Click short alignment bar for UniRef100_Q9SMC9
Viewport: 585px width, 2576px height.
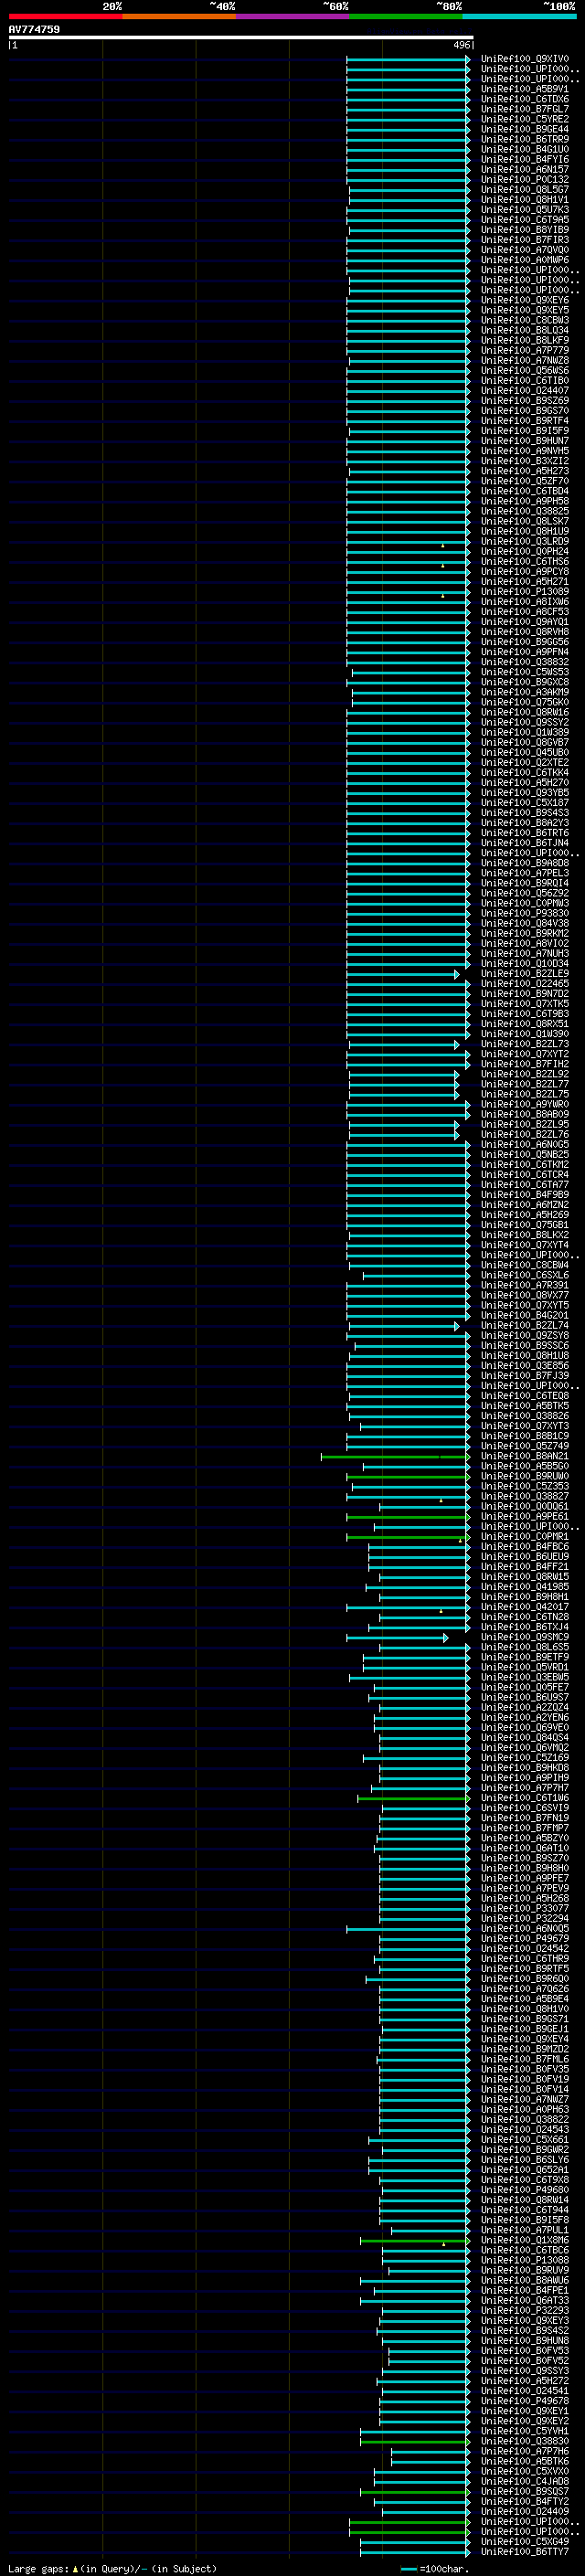pos(397,1638)
